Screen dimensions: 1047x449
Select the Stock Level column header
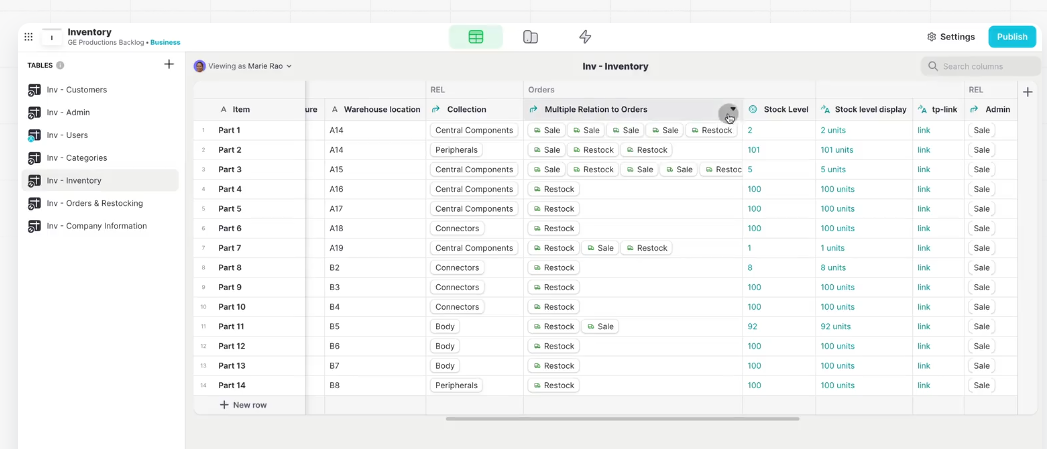pyautogui.click(x=779, y=110)
